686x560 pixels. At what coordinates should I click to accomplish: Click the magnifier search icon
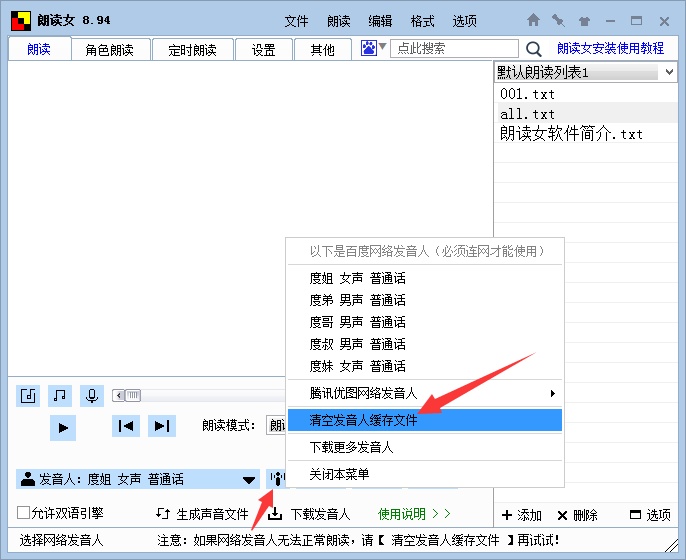tap(533, 49)
